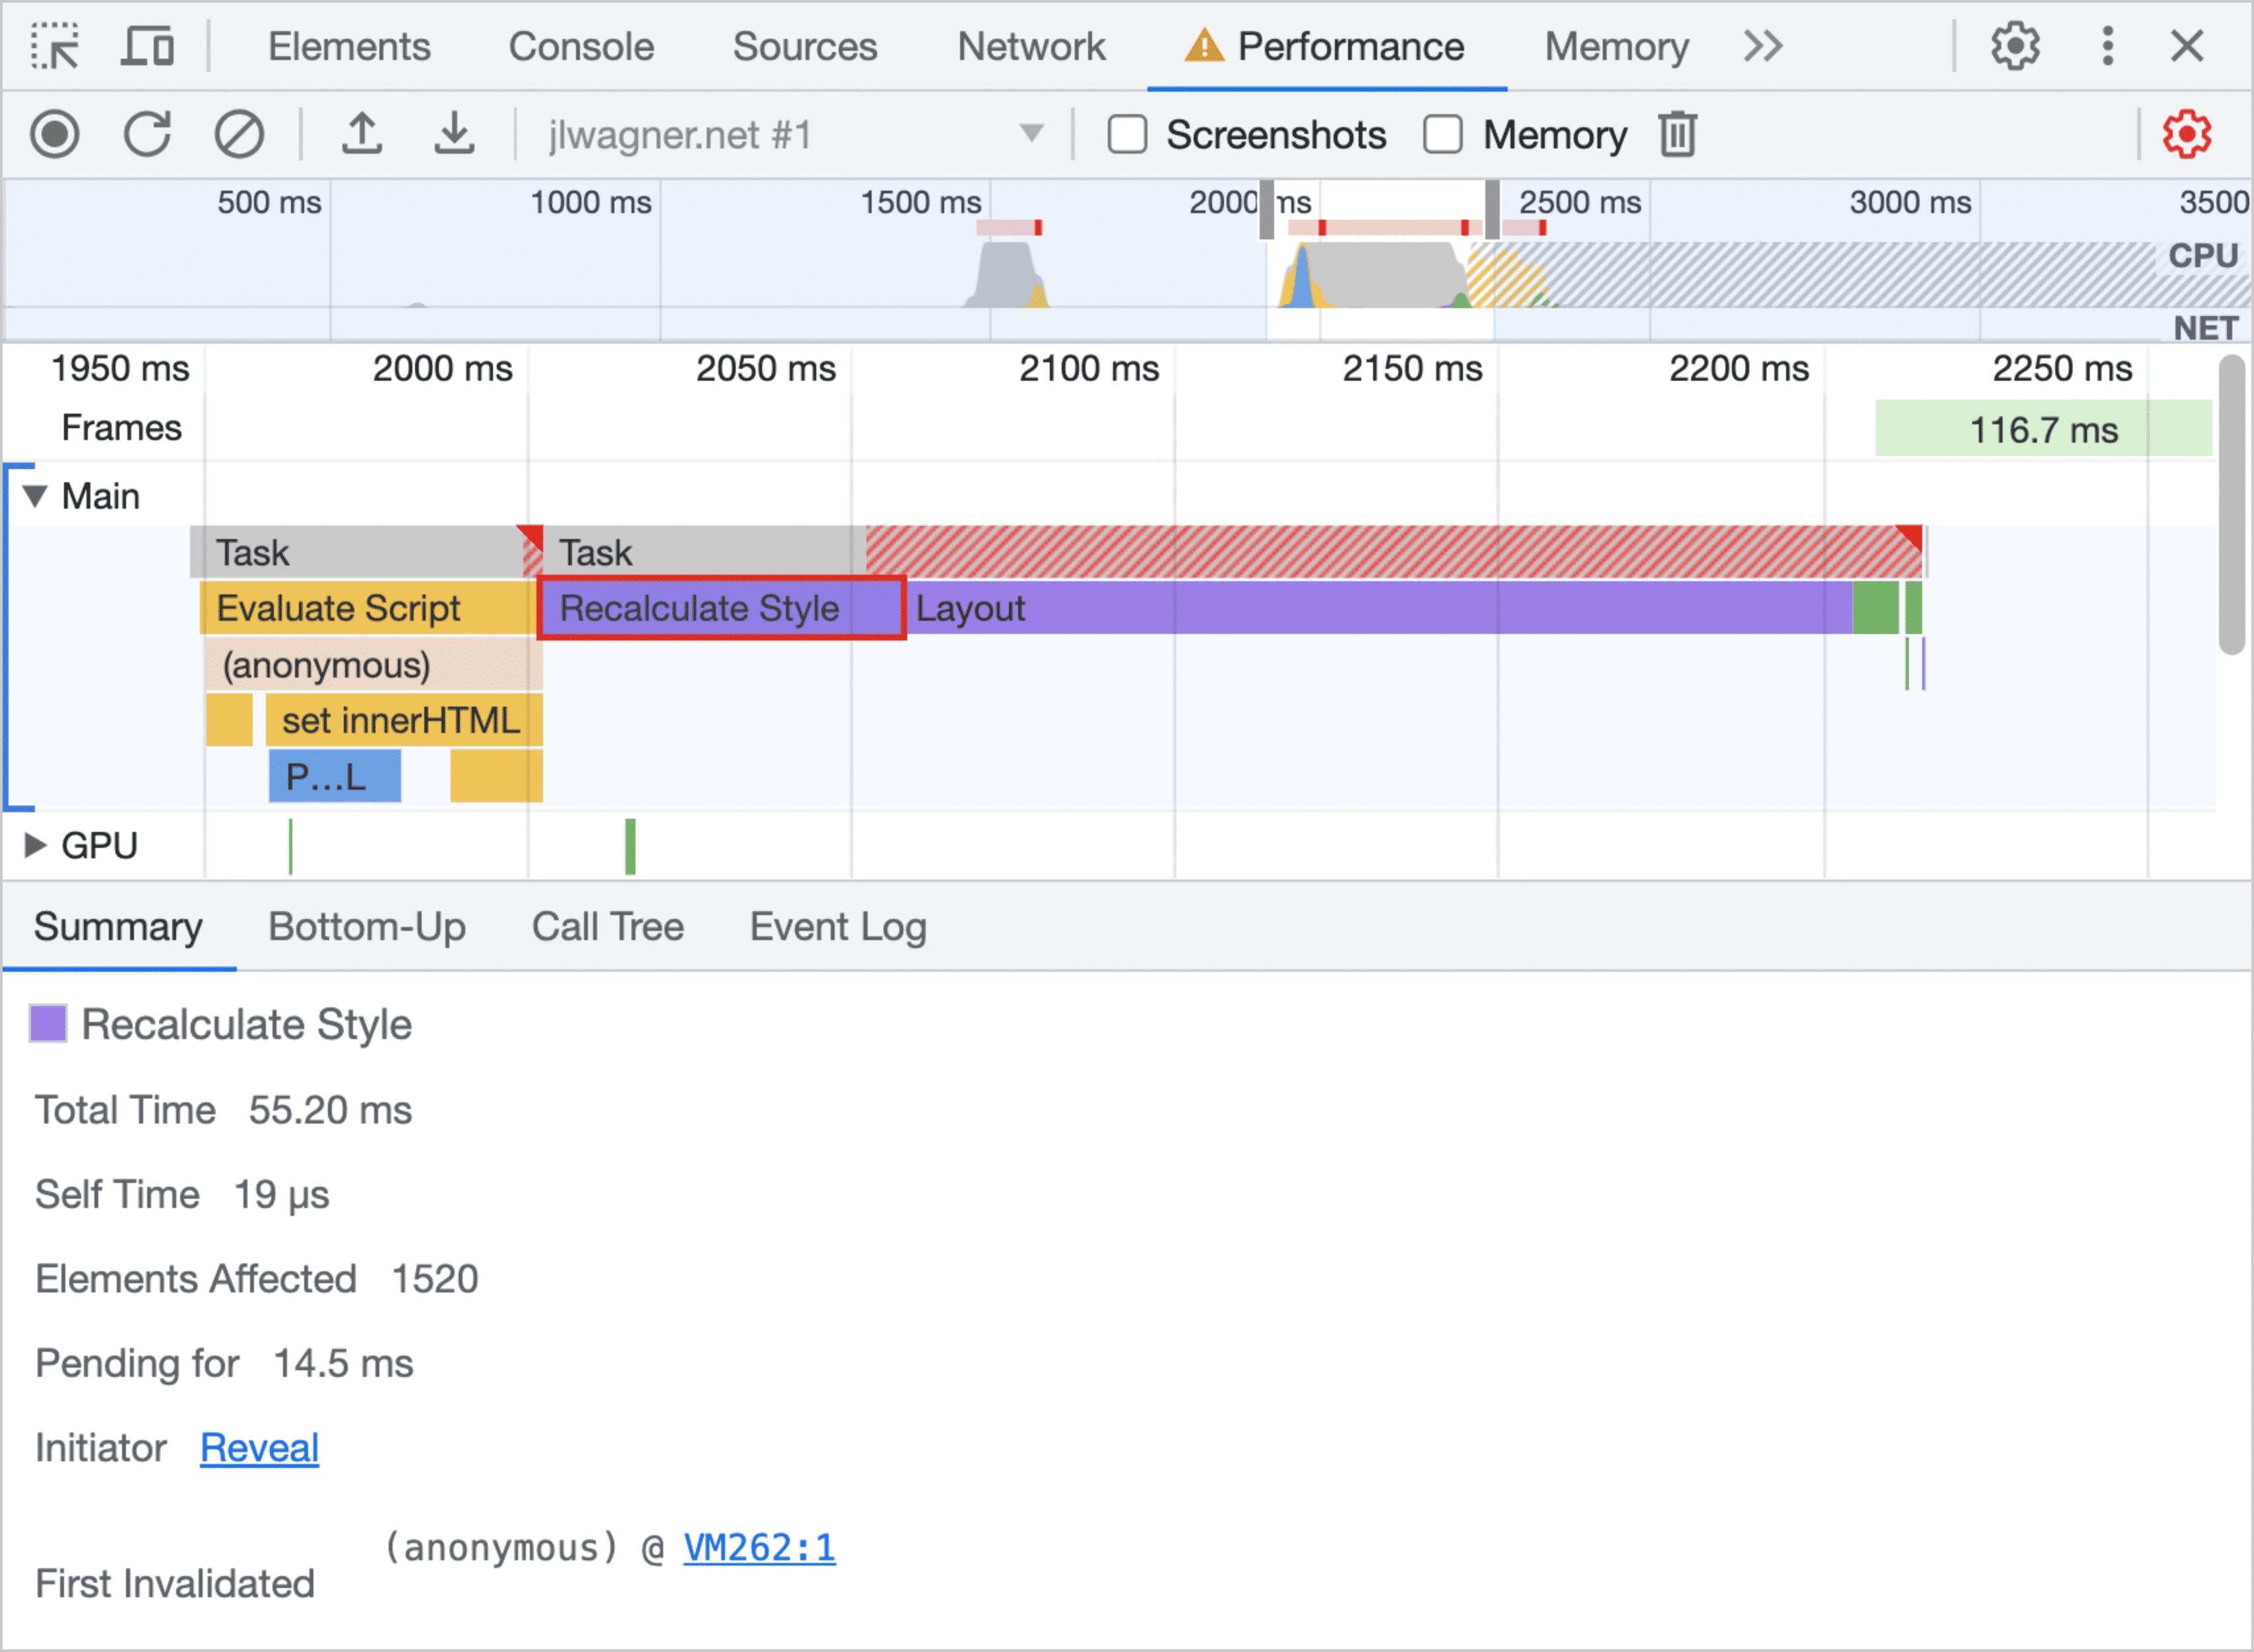Click the Download profile icon

tap(450, 135)
